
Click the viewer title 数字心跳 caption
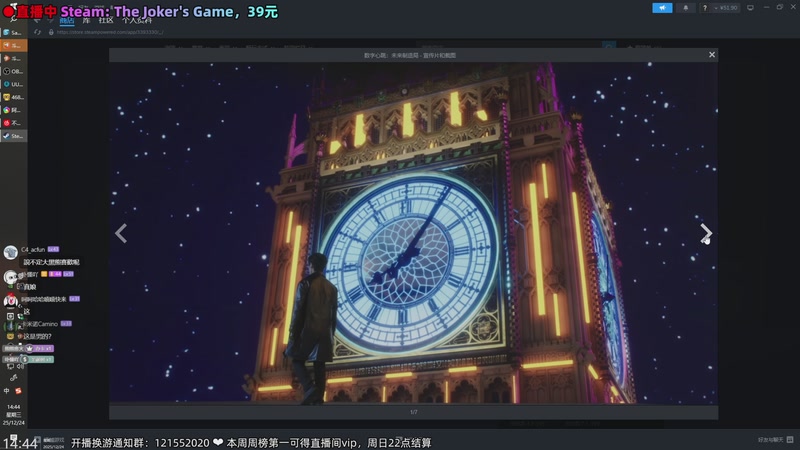click(x=410, y=55)
